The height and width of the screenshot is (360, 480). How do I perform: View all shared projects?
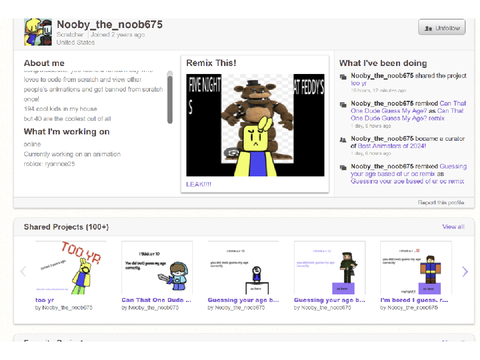tap(453, 227)
